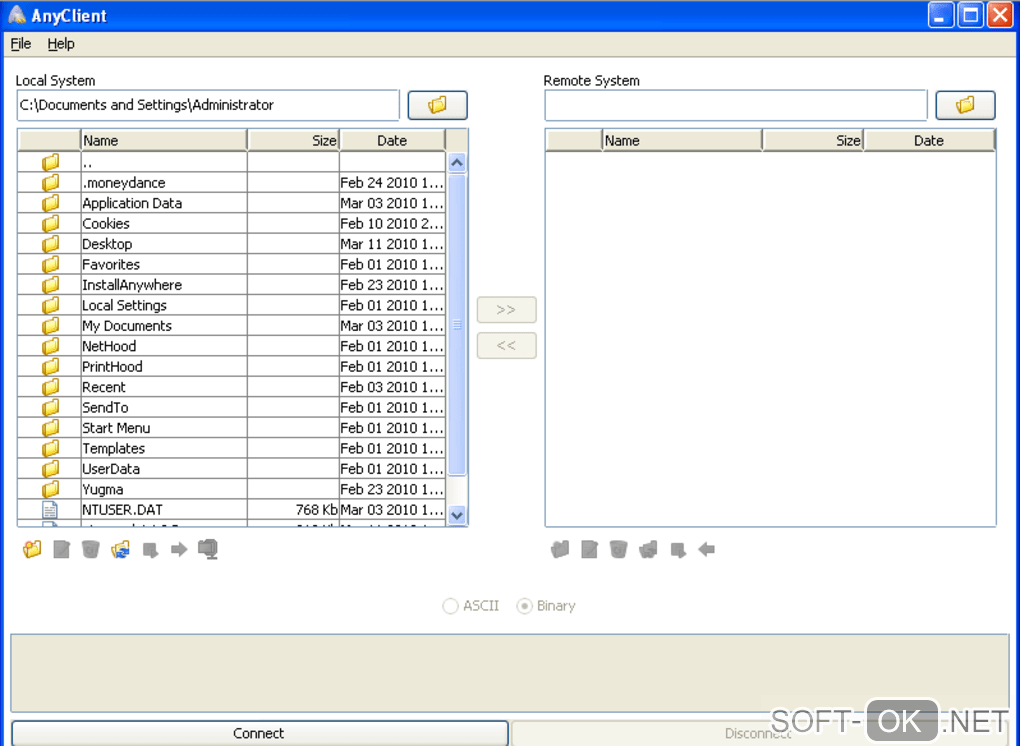The width and height of the screenshot is (1020, 746).
Task: Click the NTUSER.DAT file icon
Action: point(50,510)
